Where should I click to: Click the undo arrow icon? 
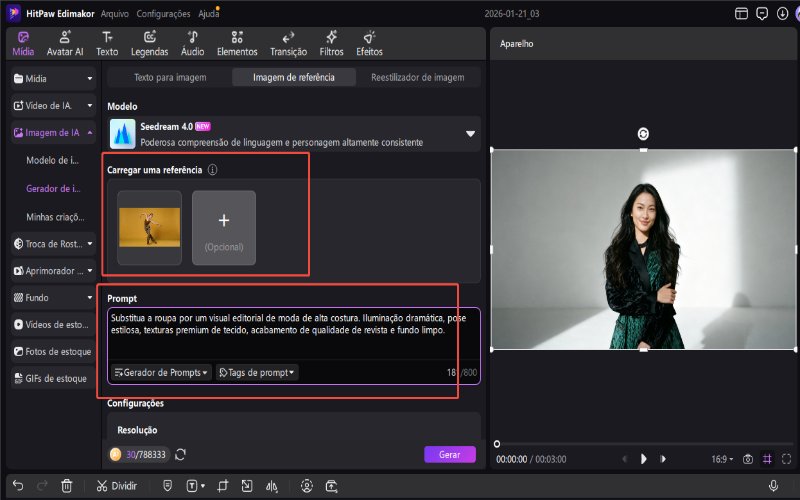(18, 485)
